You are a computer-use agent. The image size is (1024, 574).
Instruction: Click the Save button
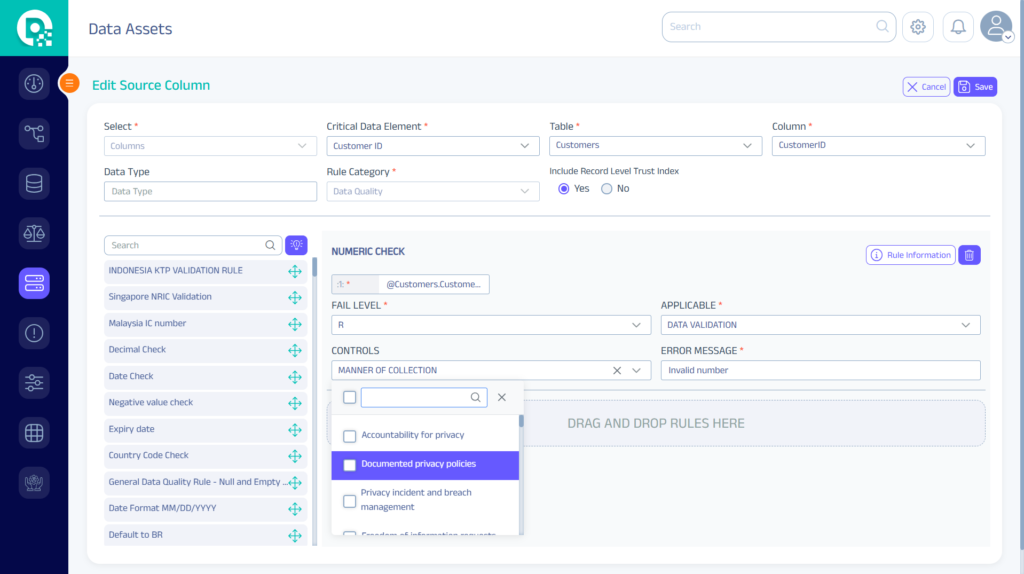(975, 87)
